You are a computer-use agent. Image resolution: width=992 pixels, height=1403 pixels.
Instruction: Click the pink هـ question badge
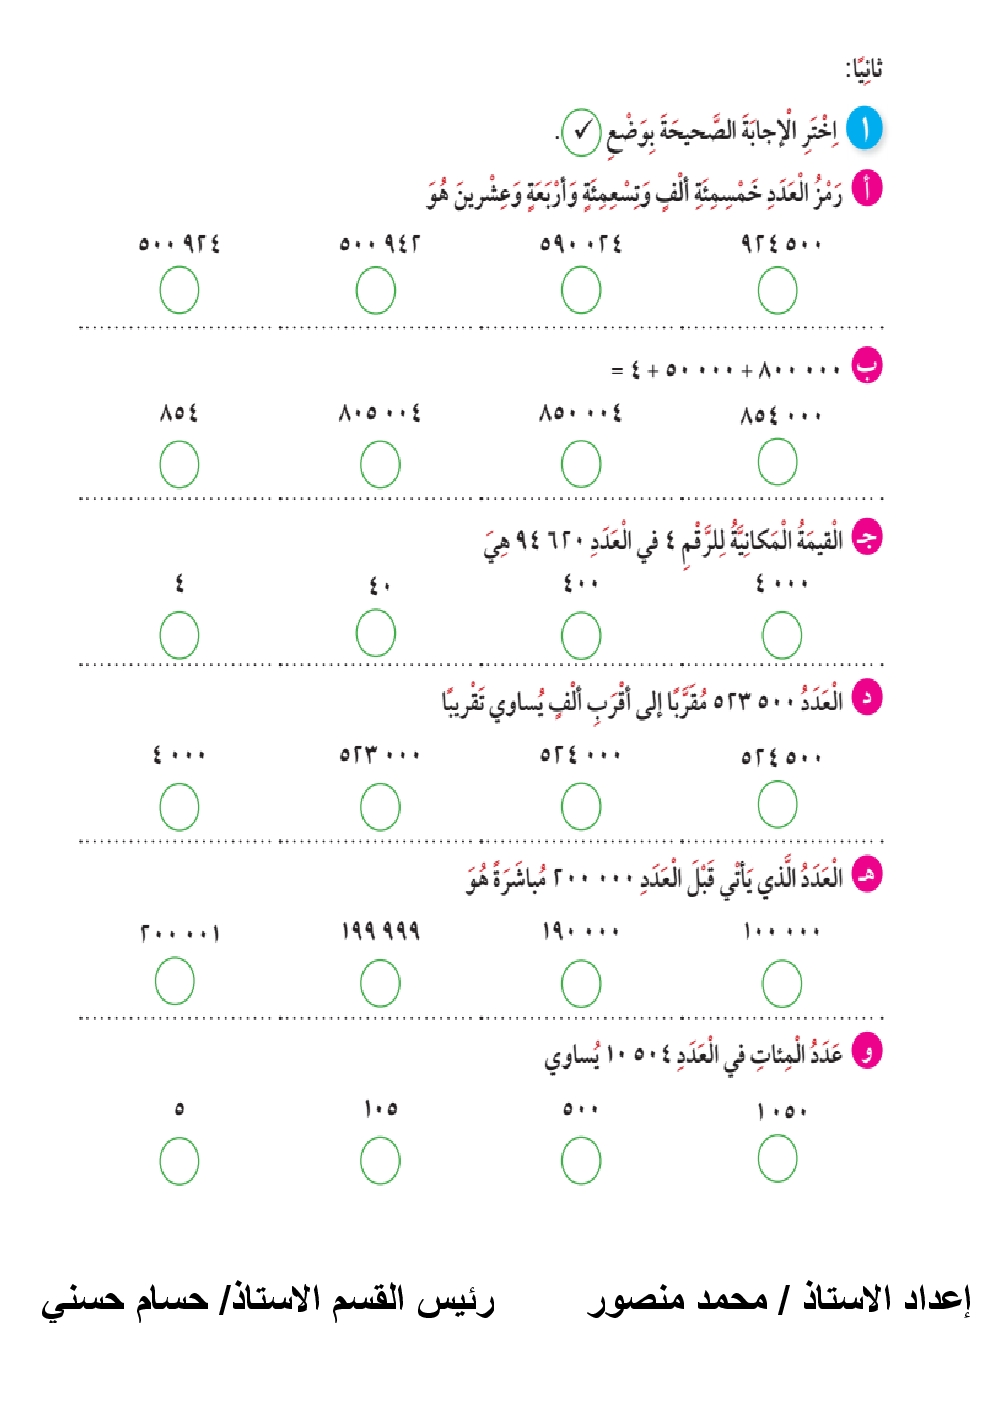866,875
